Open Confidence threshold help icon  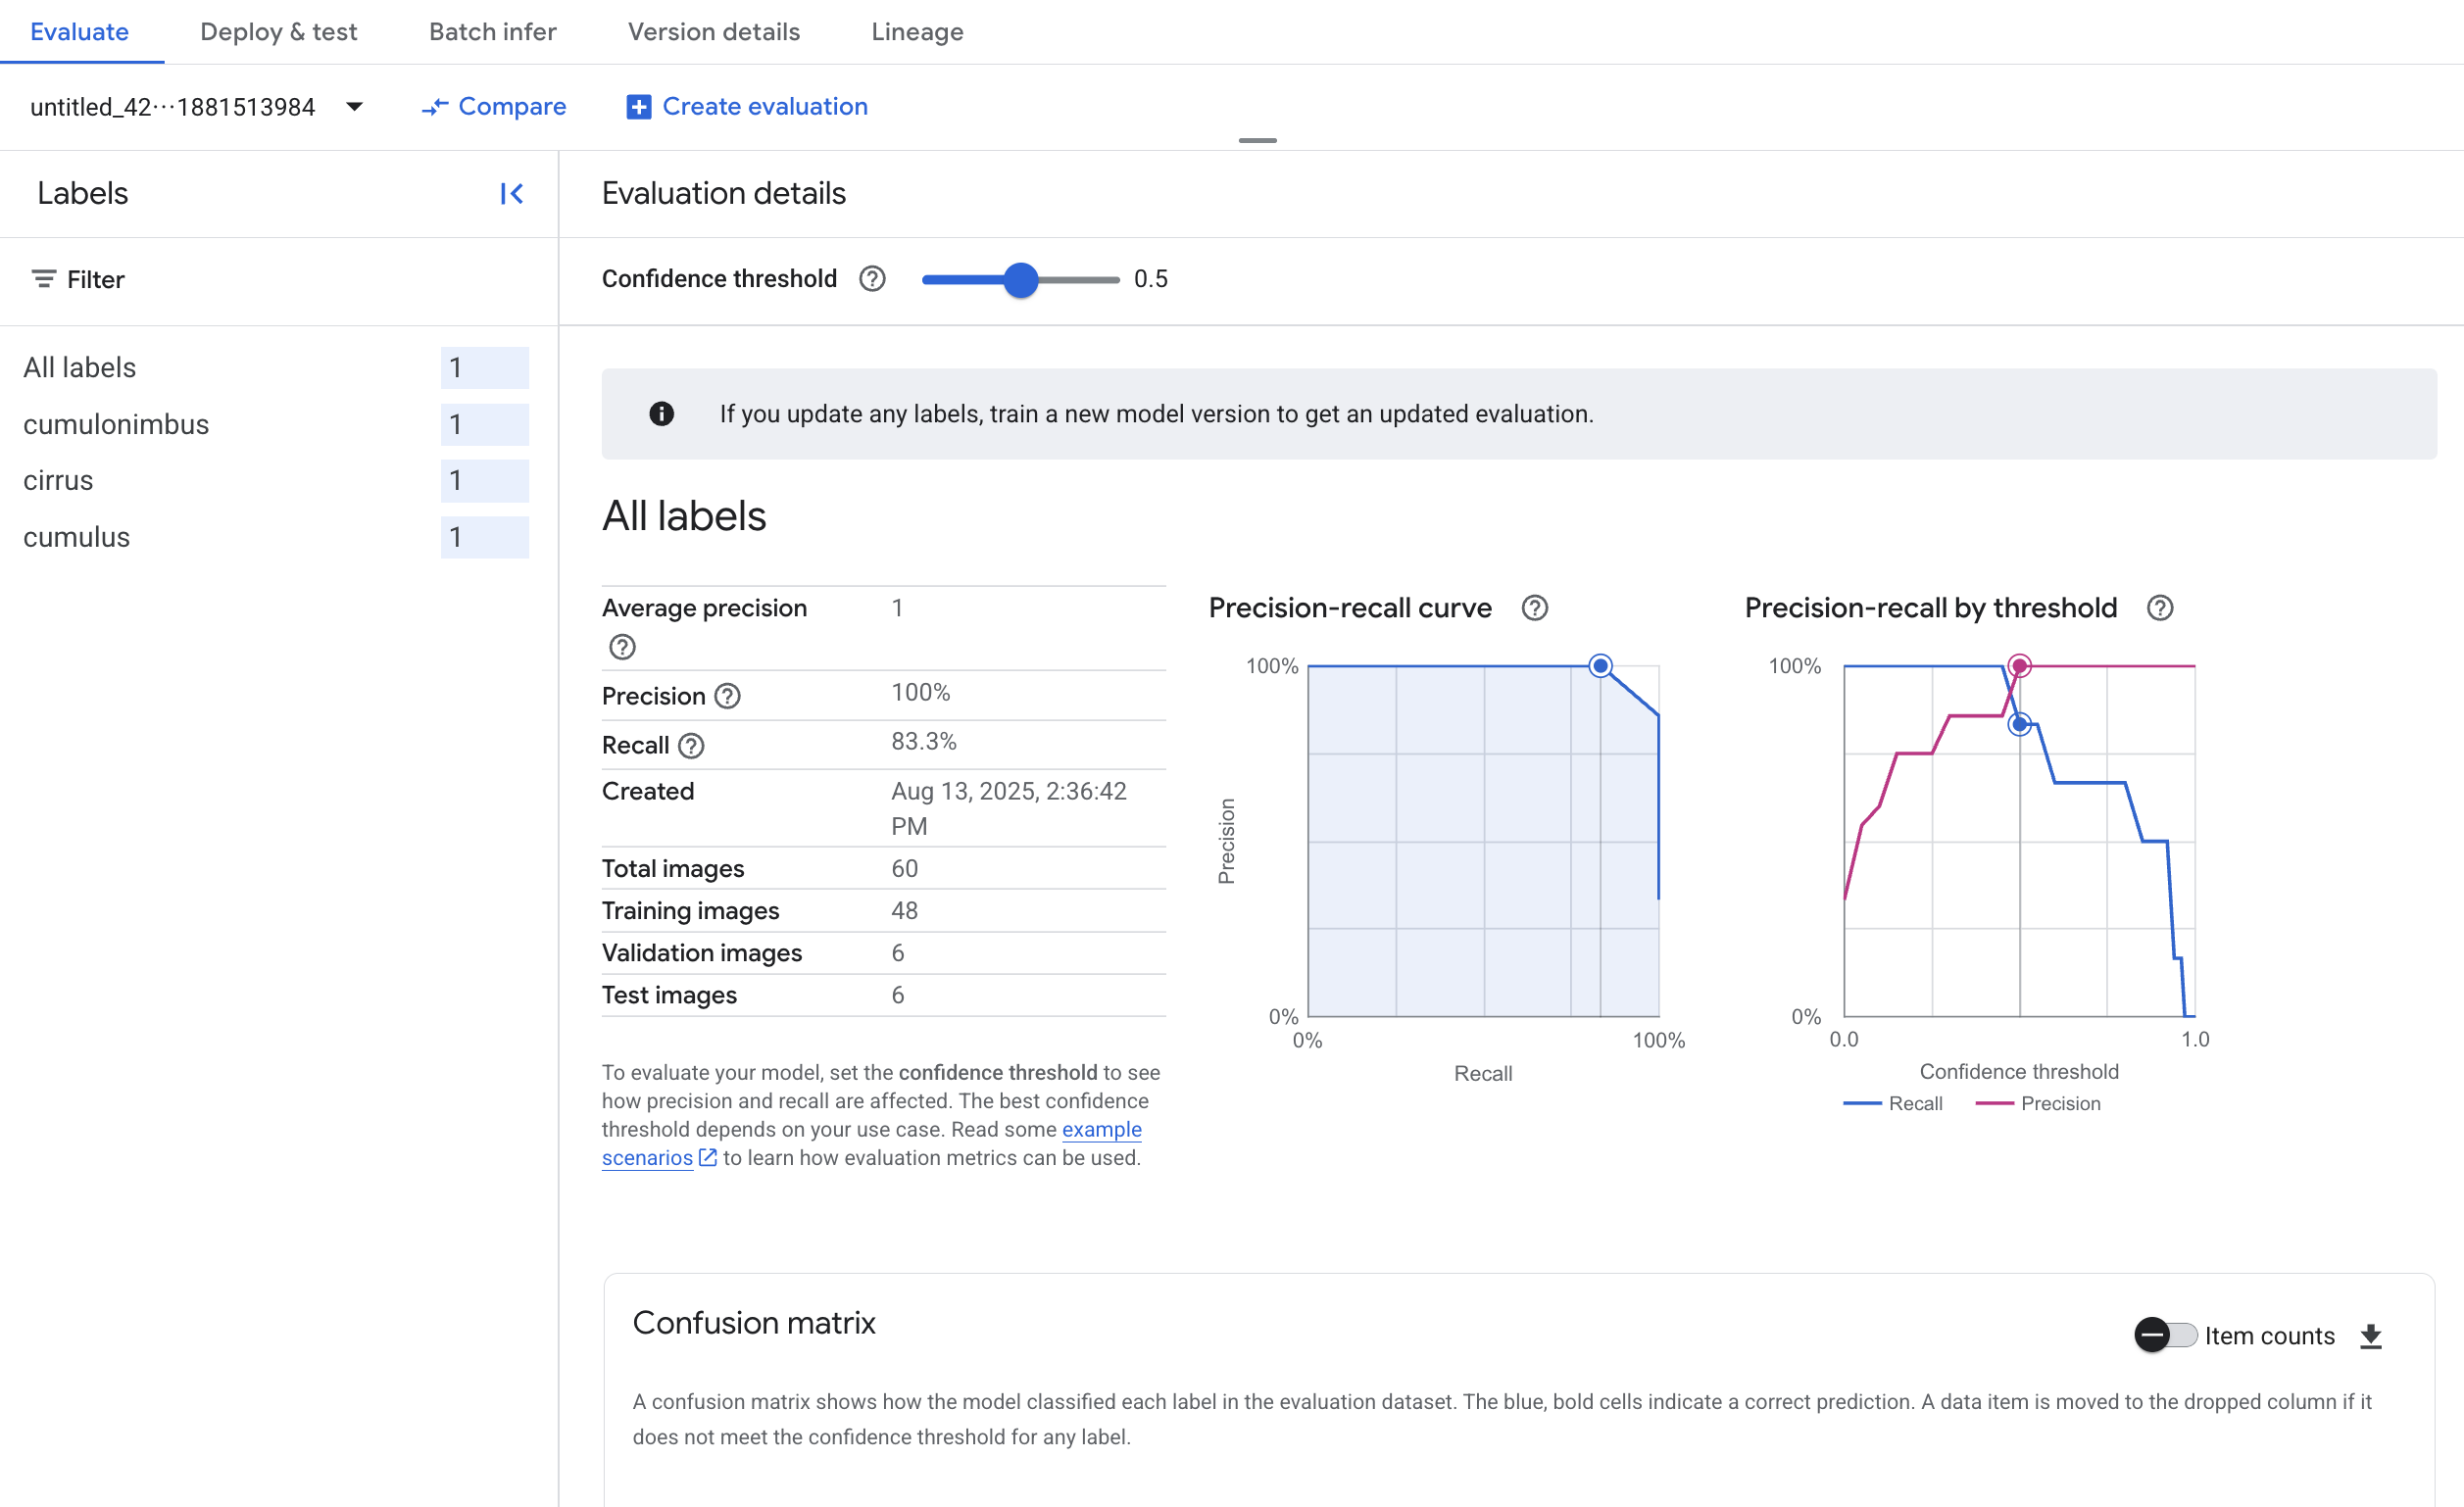[872, 279]
